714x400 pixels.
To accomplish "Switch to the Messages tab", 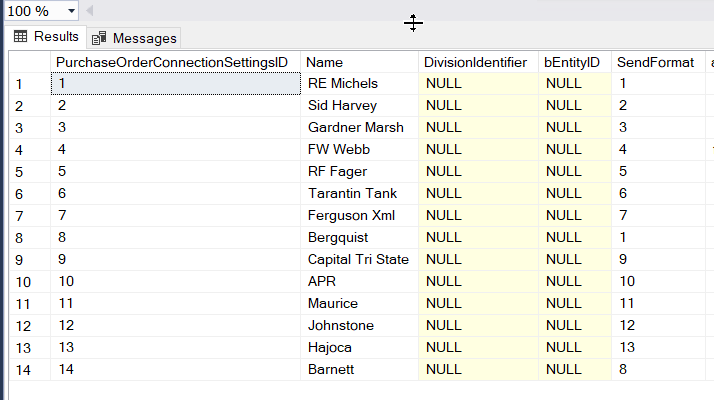I will 134,38.
